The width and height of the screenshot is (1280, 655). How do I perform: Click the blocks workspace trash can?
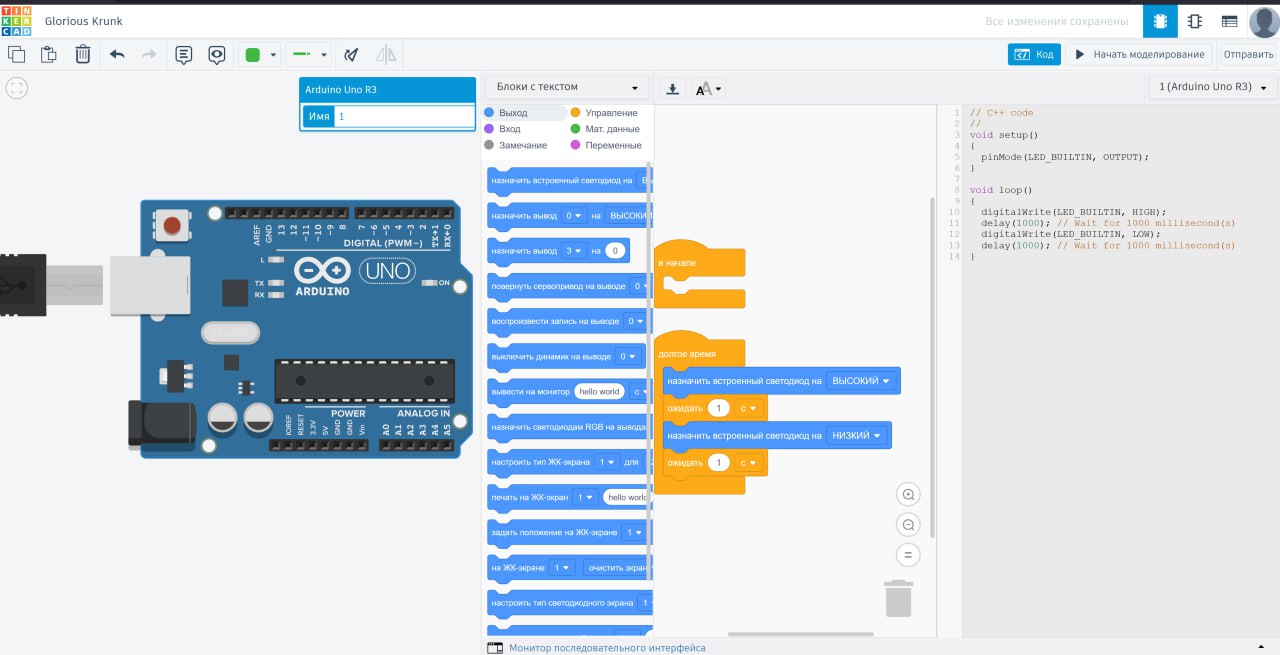tap(899, 598)
